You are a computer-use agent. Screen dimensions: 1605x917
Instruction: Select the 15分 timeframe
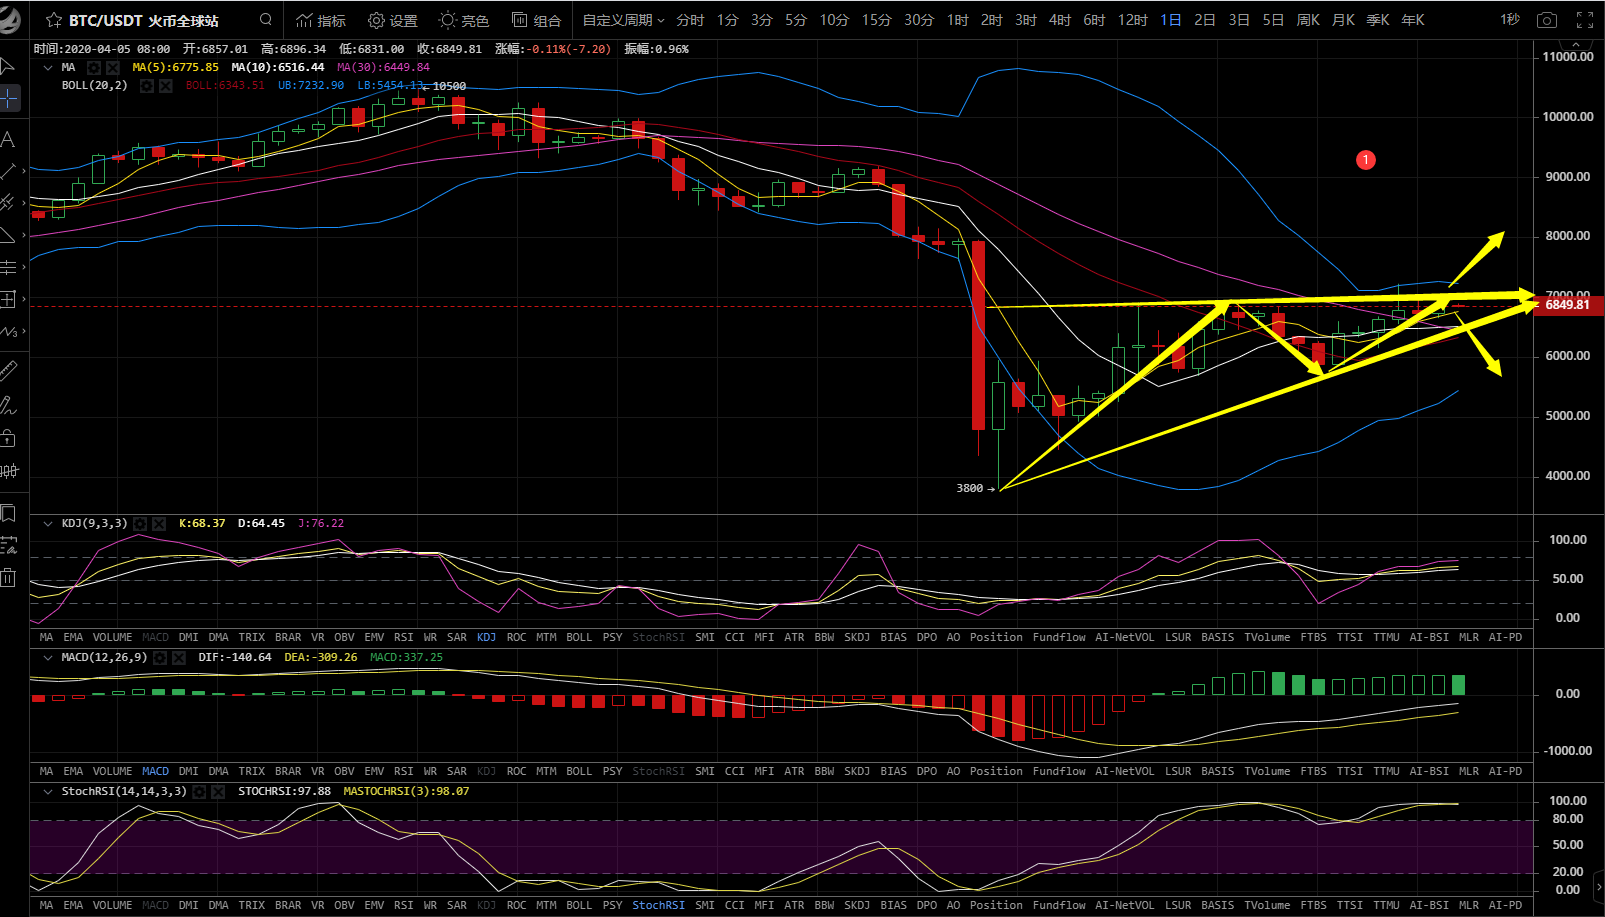[876, 20]
